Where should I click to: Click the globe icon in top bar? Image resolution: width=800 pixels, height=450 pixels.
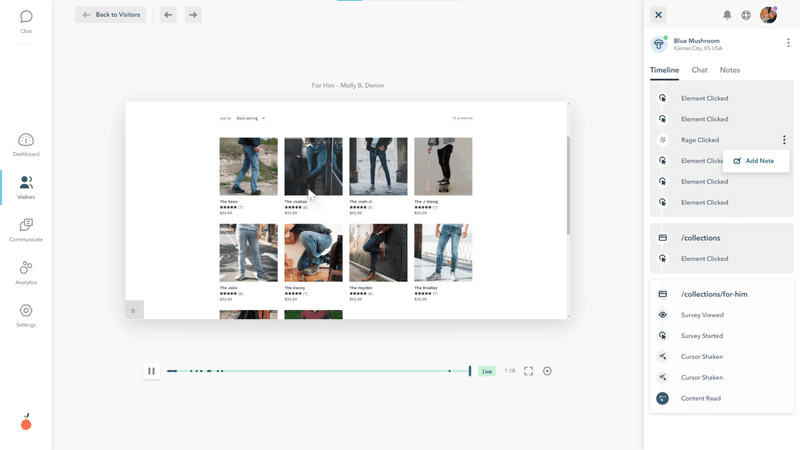tap(746, 15)
